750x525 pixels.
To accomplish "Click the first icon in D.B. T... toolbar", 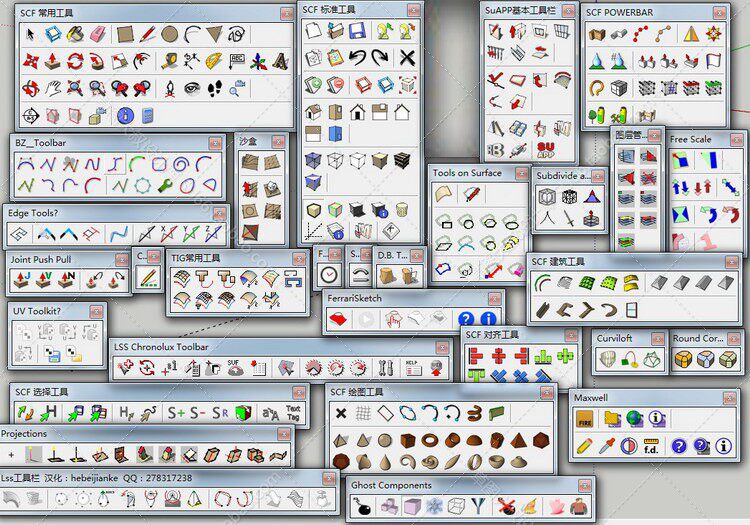I will (x=387, y=276).
